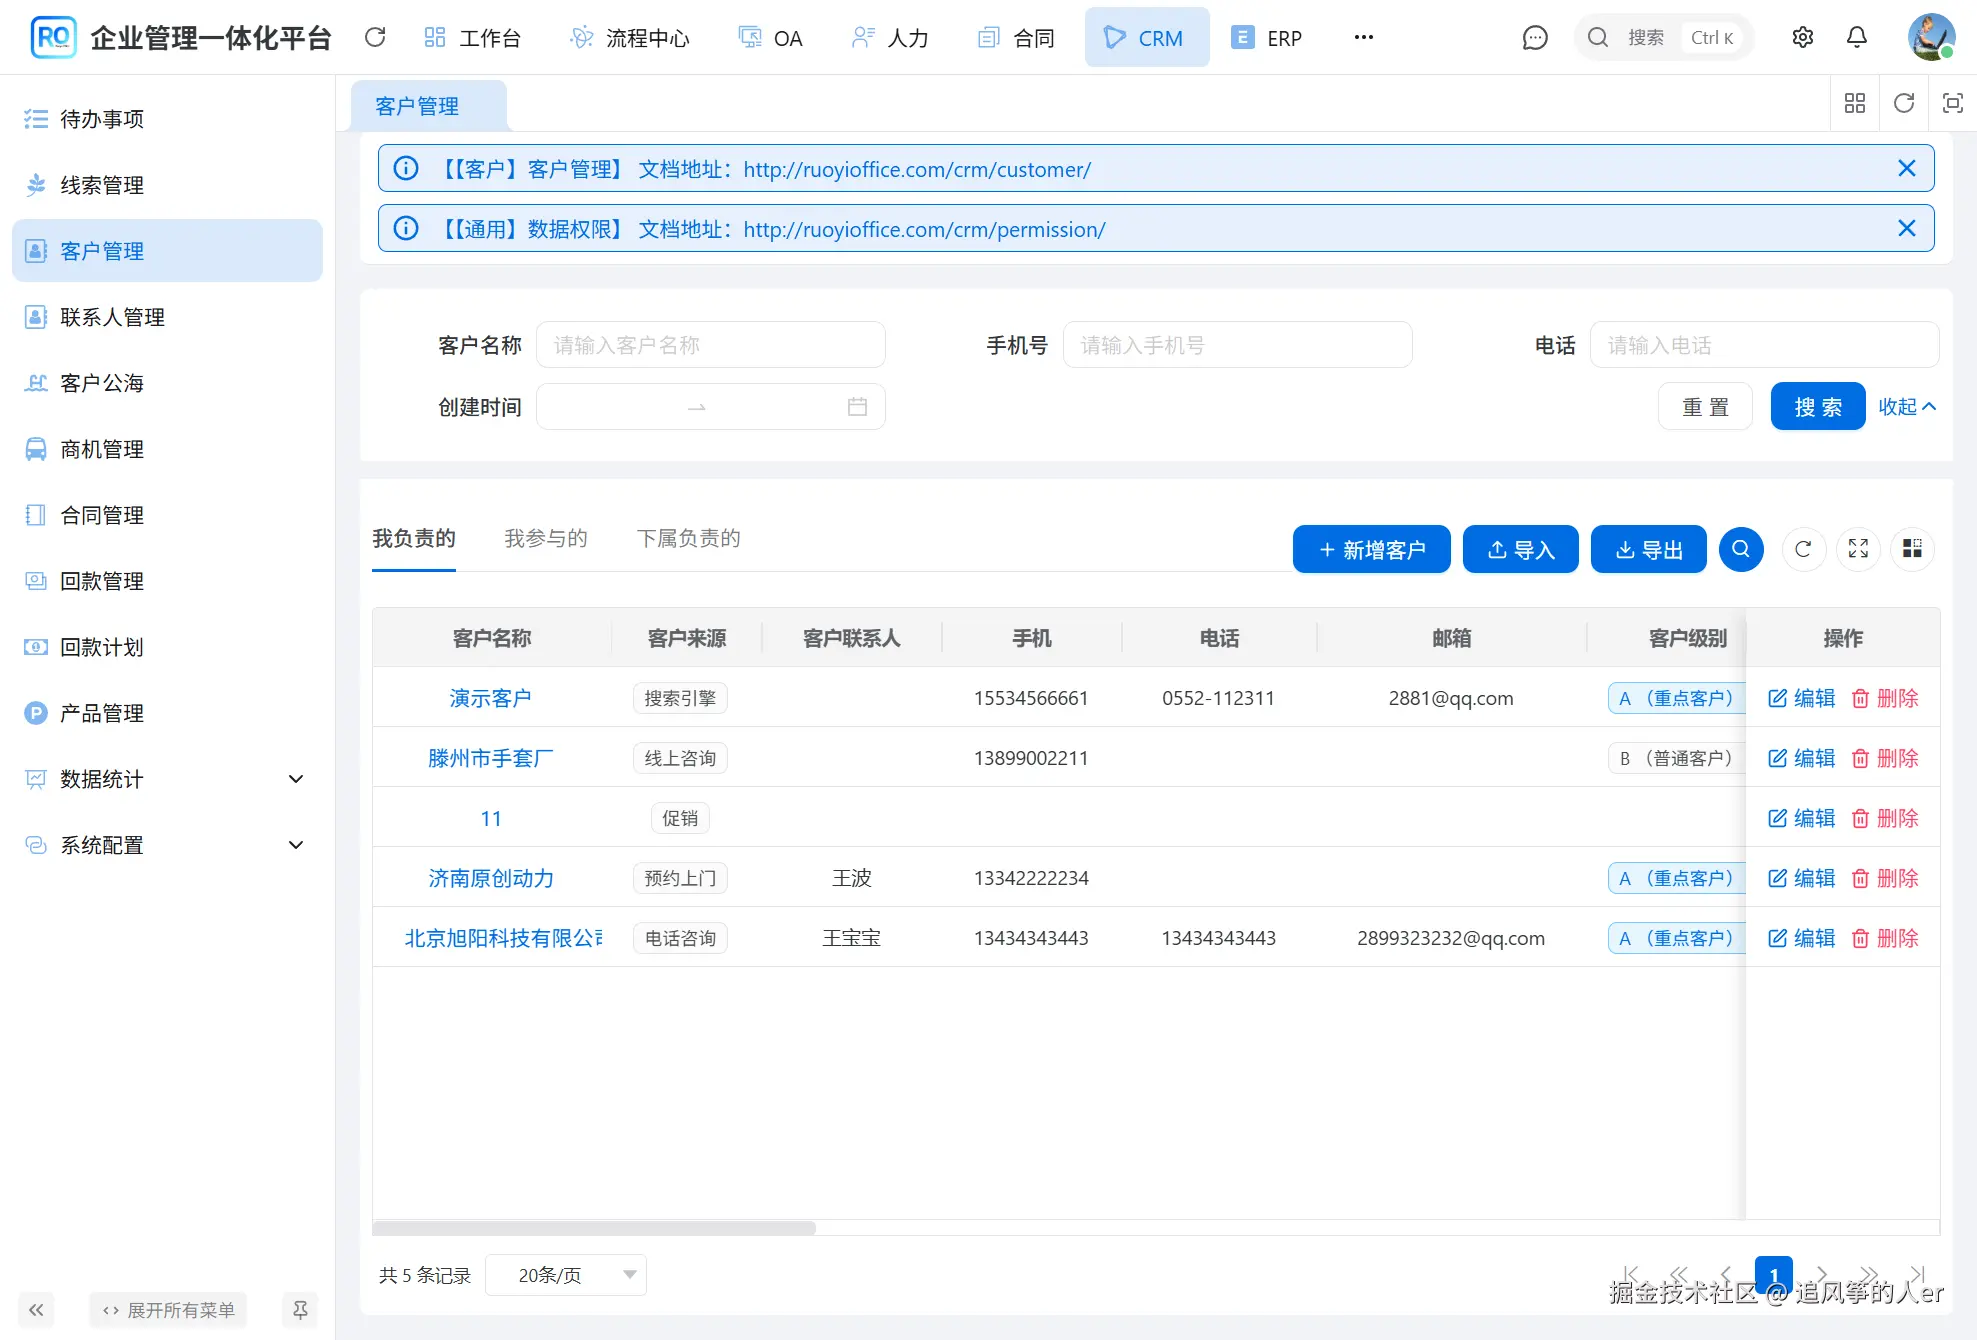Expand the 系统配置 sidebar menu
This screenshot has width=1977, height=1340.
pos(167,845)
